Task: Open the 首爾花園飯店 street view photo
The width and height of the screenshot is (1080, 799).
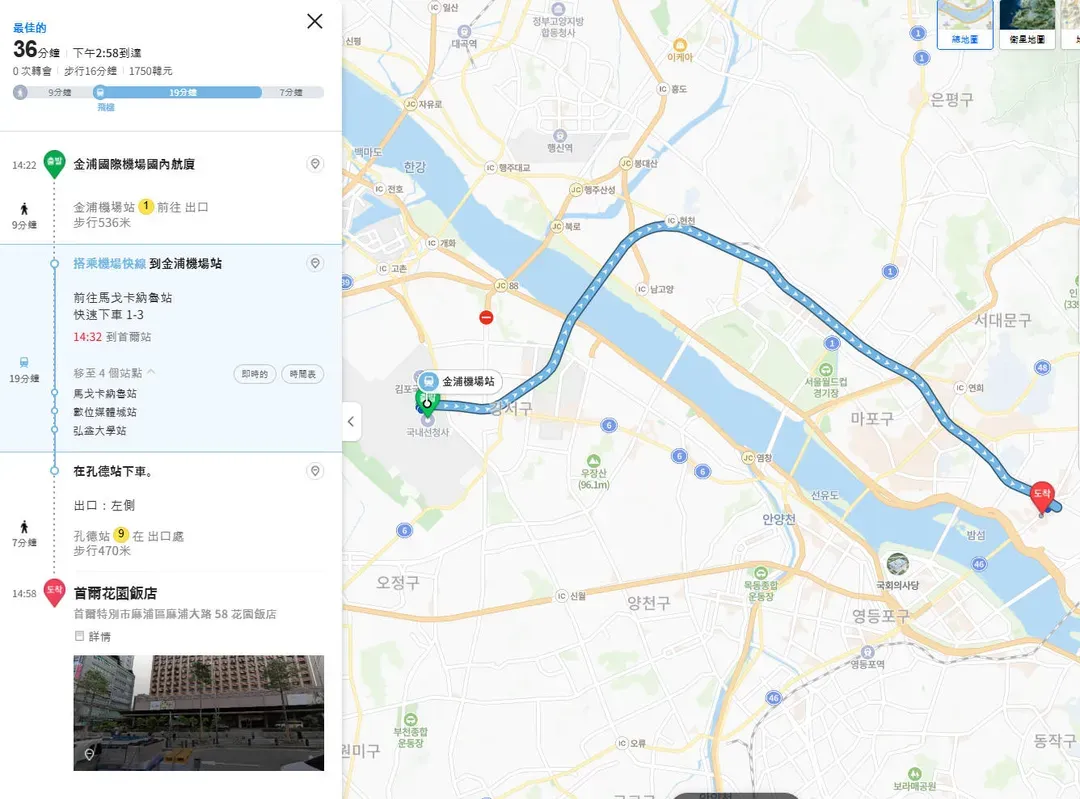Action: click(x=198, y=712)
